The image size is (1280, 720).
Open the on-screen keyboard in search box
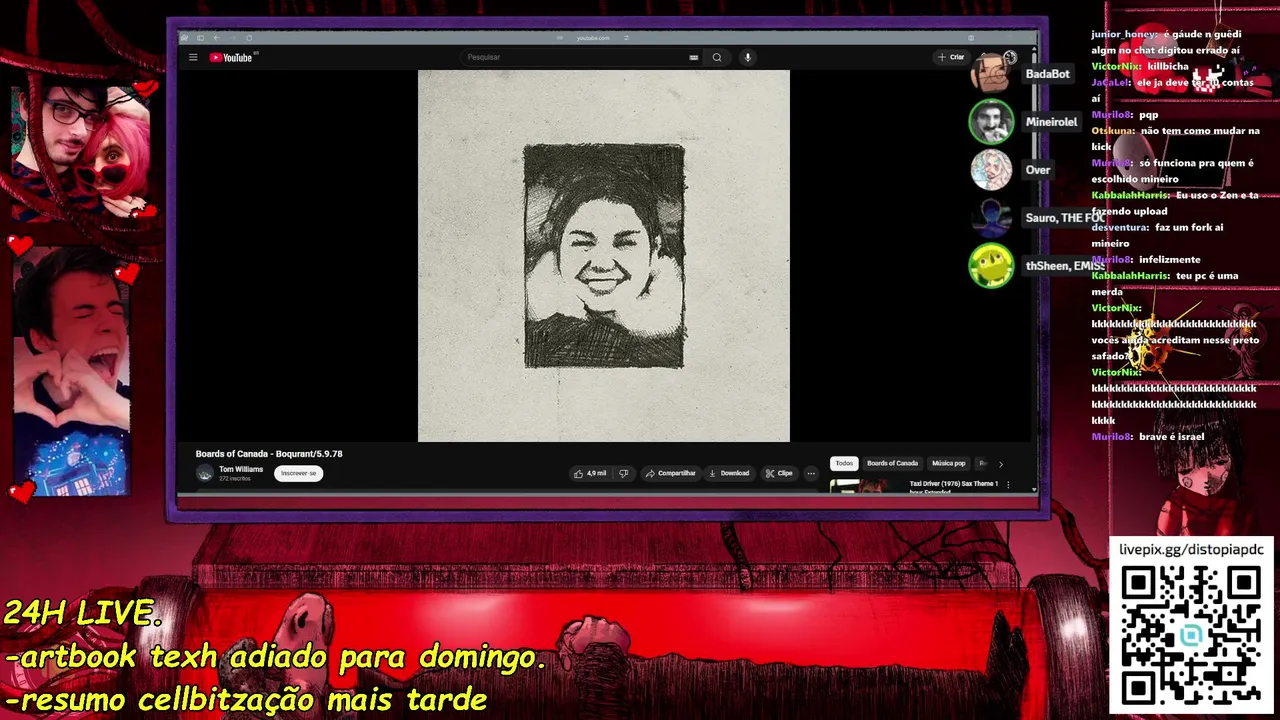[693, 57]
